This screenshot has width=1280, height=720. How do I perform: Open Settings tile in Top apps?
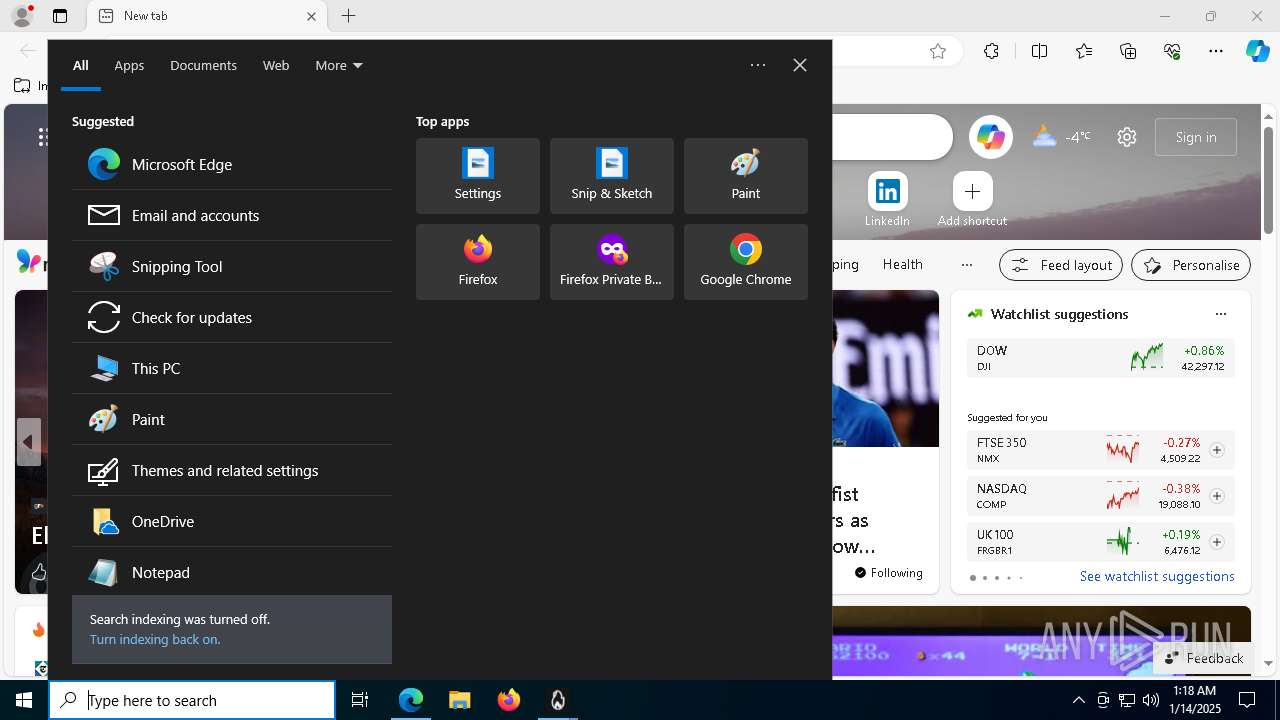478,176
